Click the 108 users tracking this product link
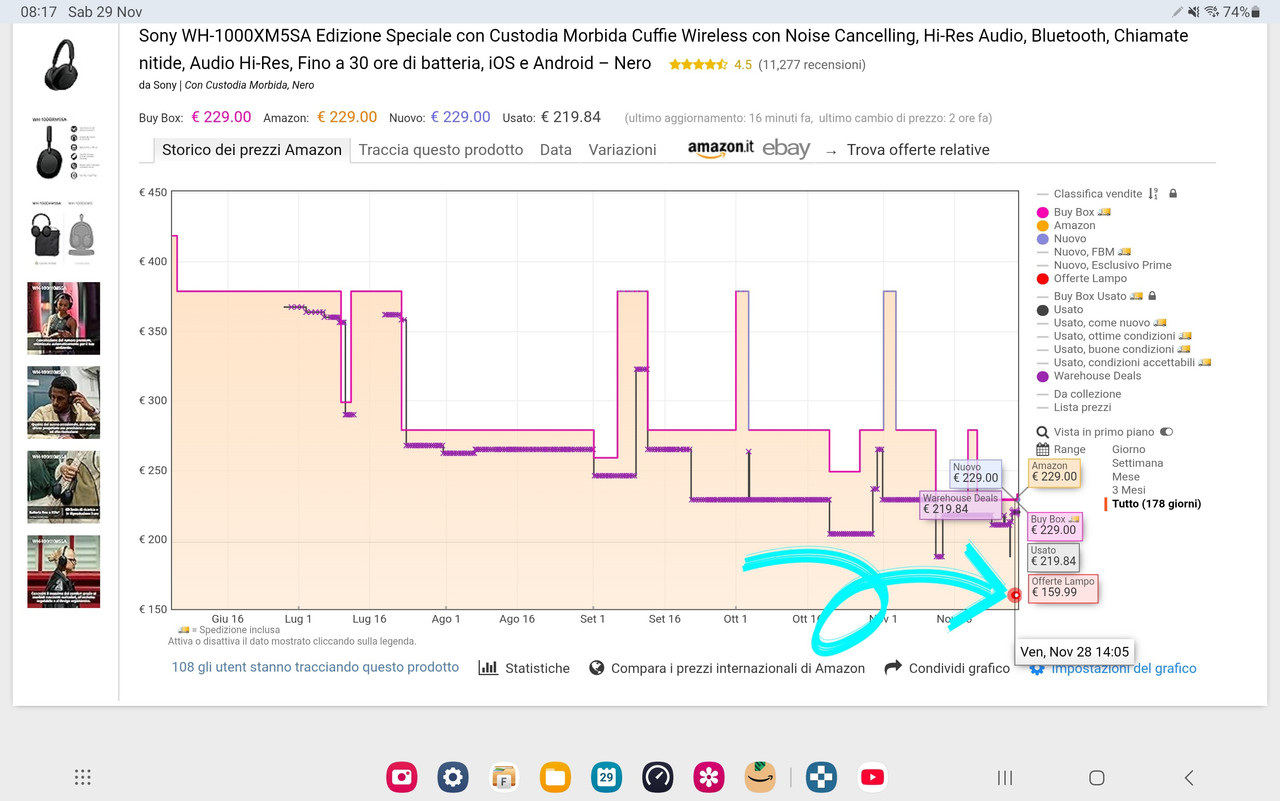1280x801 pixels. (x=315, y=667)
